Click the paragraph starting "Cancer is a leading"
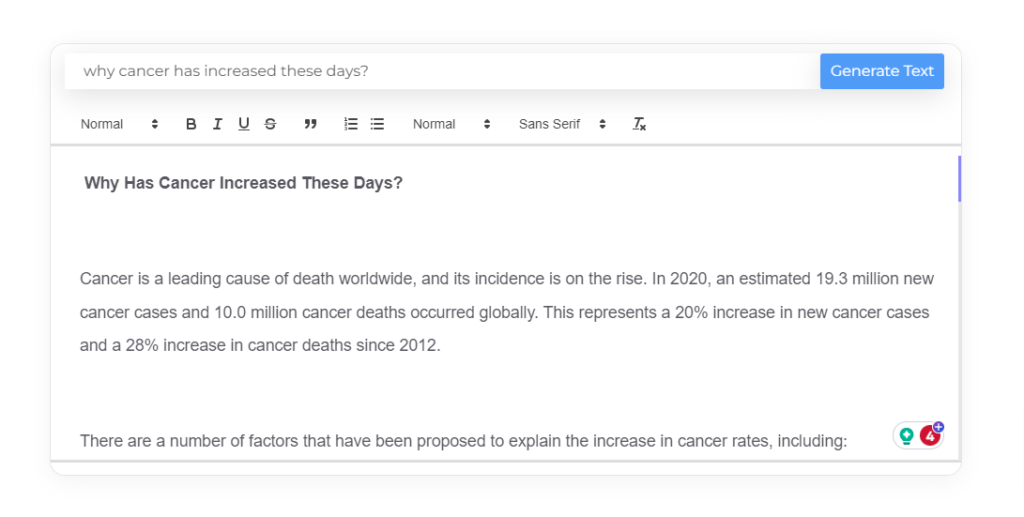 tap(506, 312)
